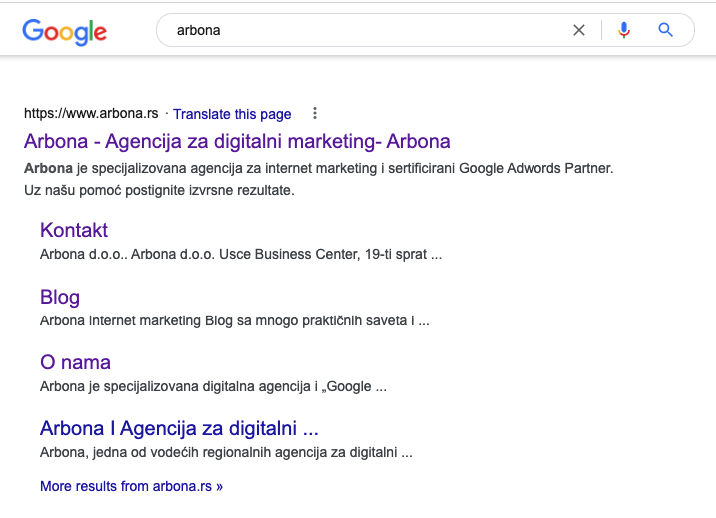Open Arbona - Agencija za digitalni marketing result
This screenshot has width=716, height=518.
coord(237,141)
